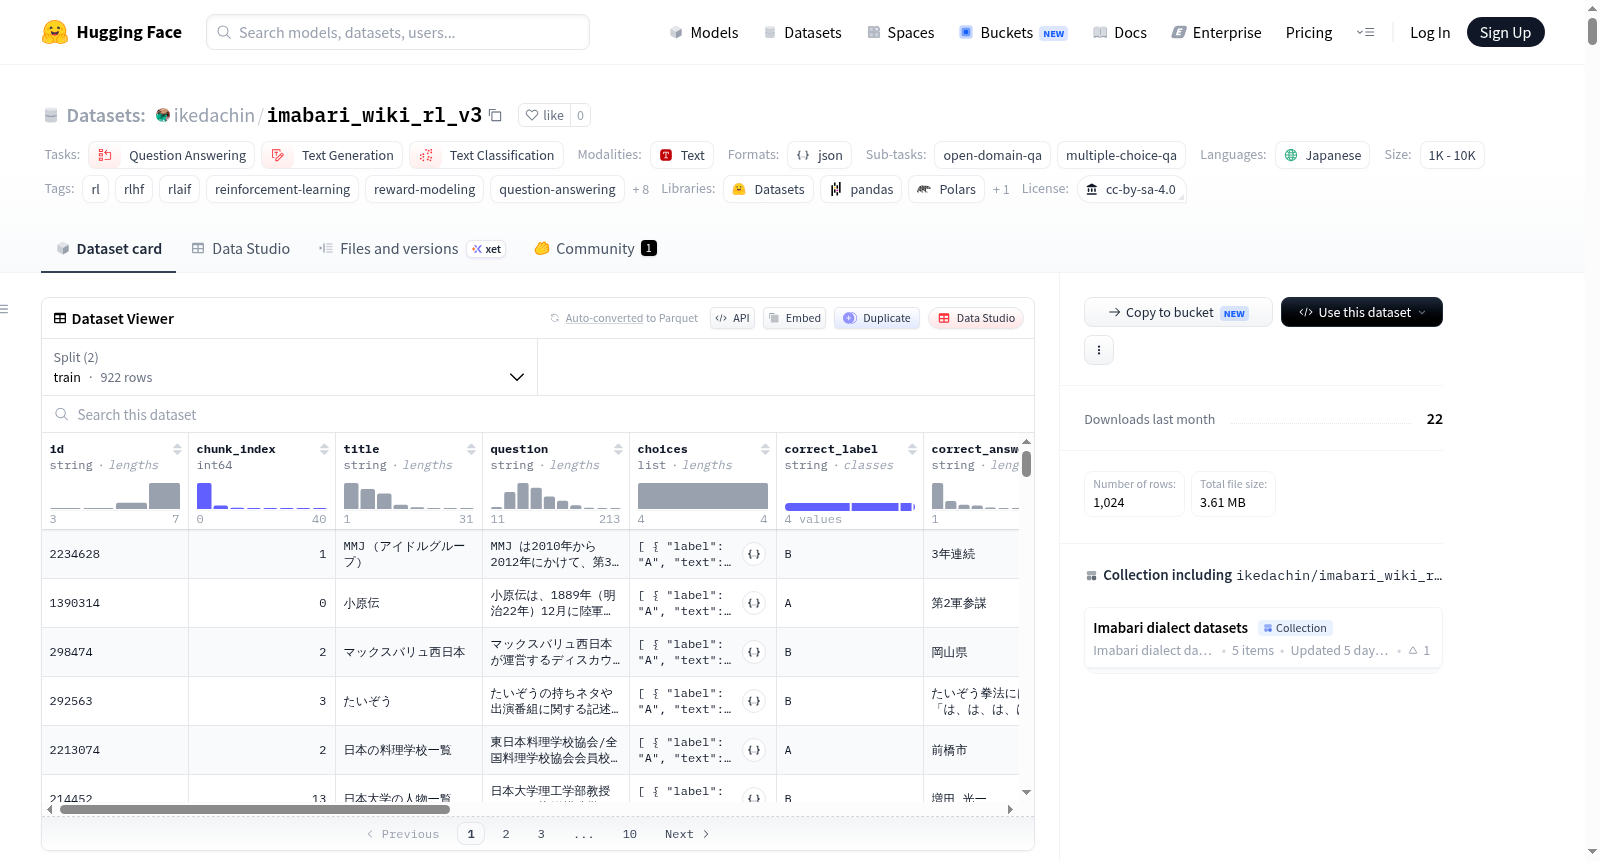
Task: Show the +1 additional libraries
Action: tap(1000, 189)
